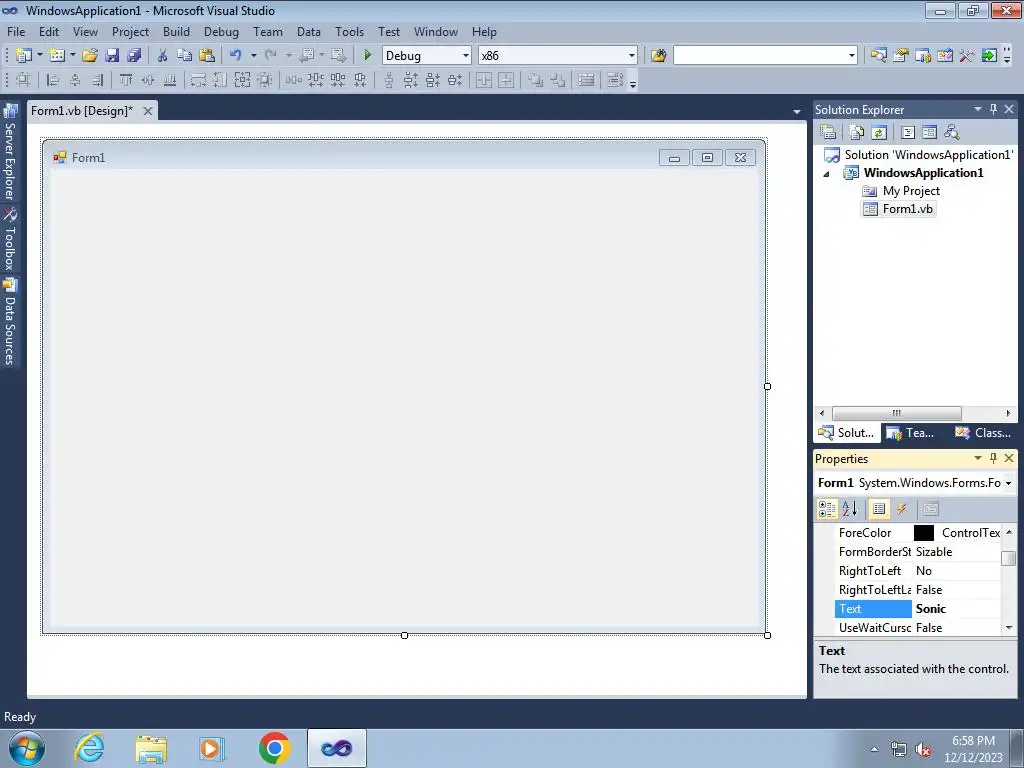Screen dimensions: 1024x768
Task: Open the Solution Explorer window options arrow
Action: pos(978,109)
